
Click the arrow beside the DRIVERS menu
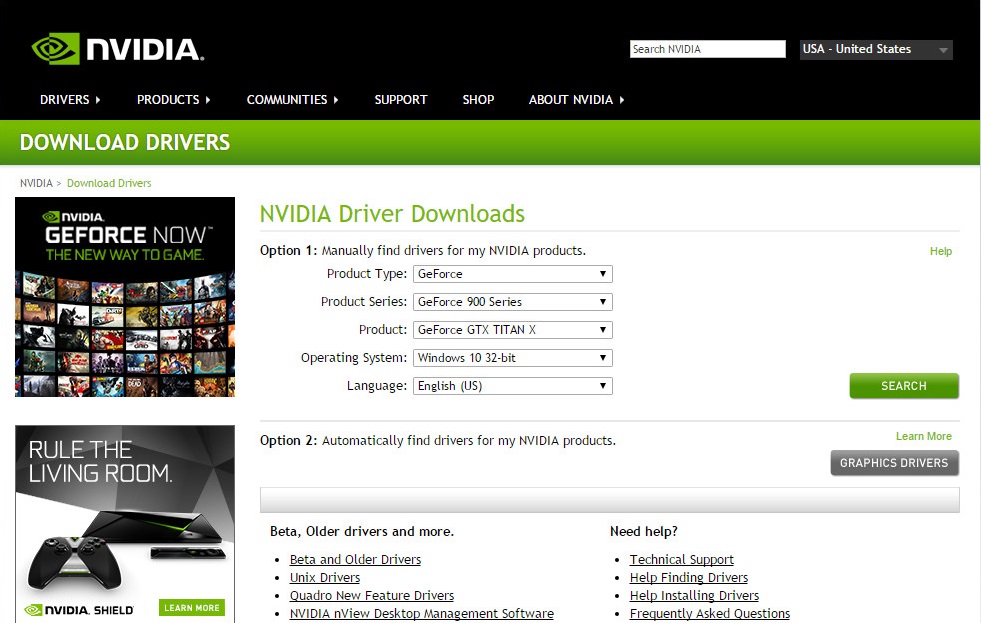(x=98, y=99)
